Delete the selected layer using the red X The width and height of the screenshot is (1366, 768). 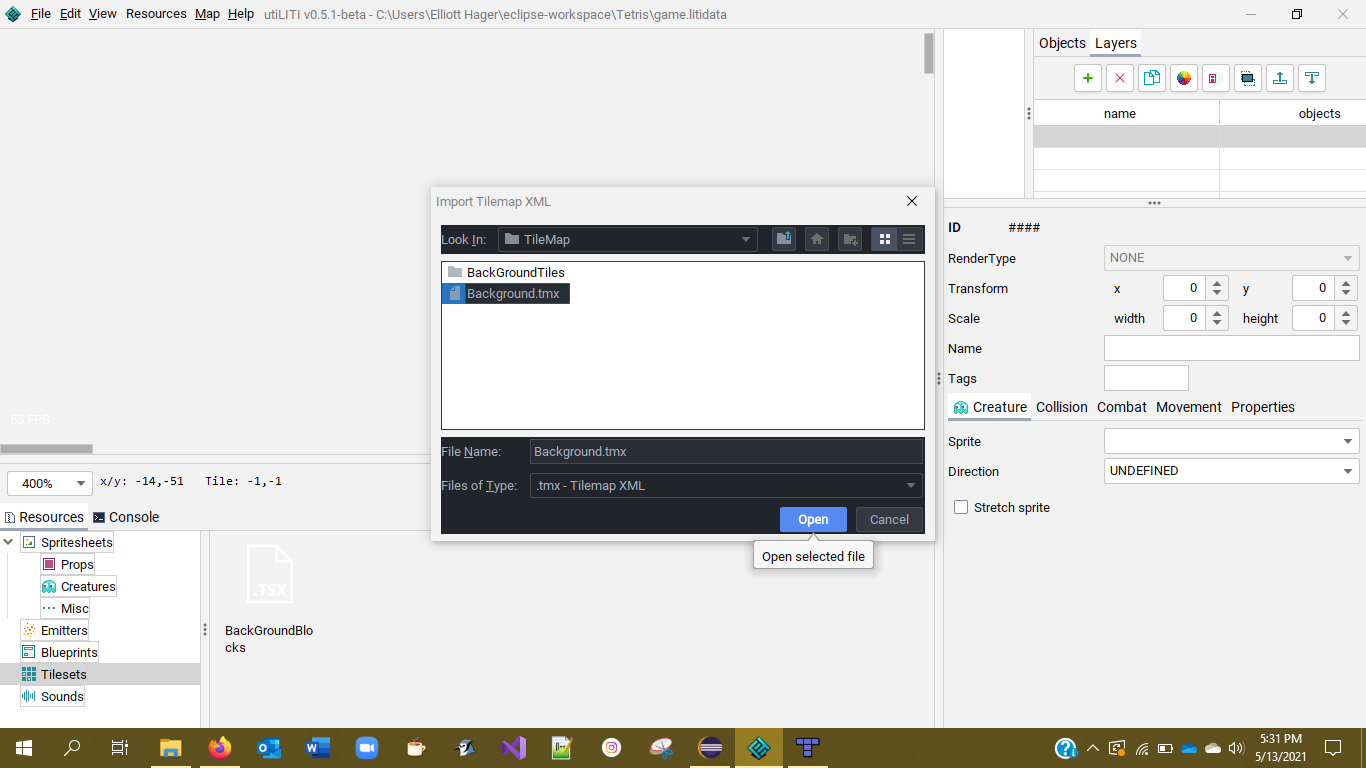pyautogui.click(x=1119, y=77)
